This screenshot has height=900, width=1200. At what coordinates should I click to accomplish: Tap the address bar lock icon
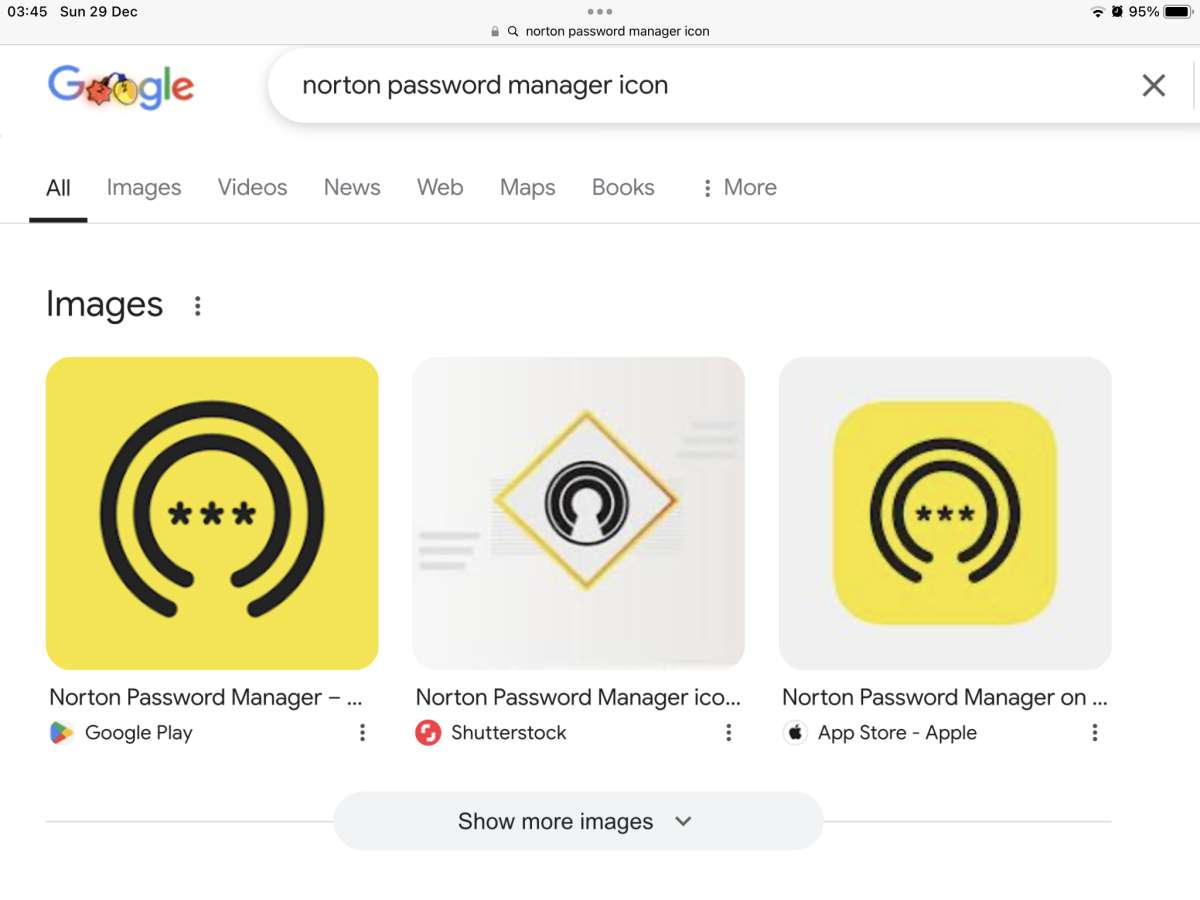[x=495, y=31]
